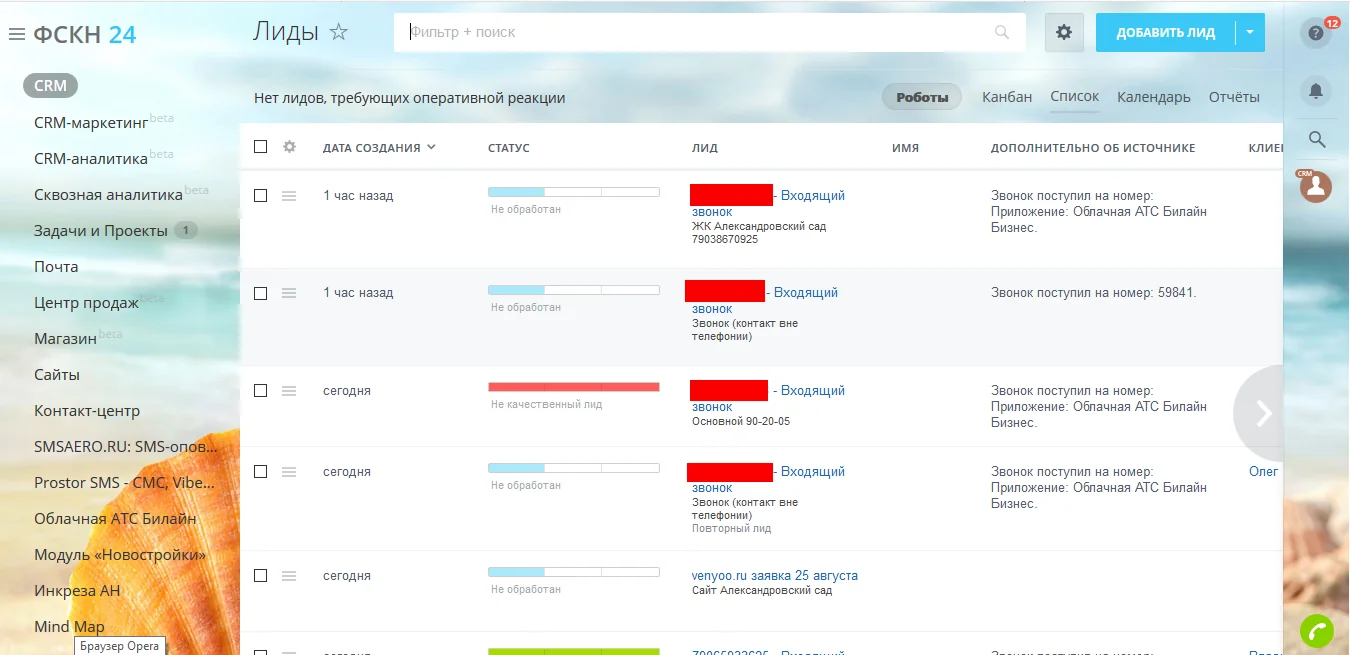The width and height of the screenshot is (1350, 655).
Task: Open the gear settings button beside Добавить лид
Action: click(1064, 32)
